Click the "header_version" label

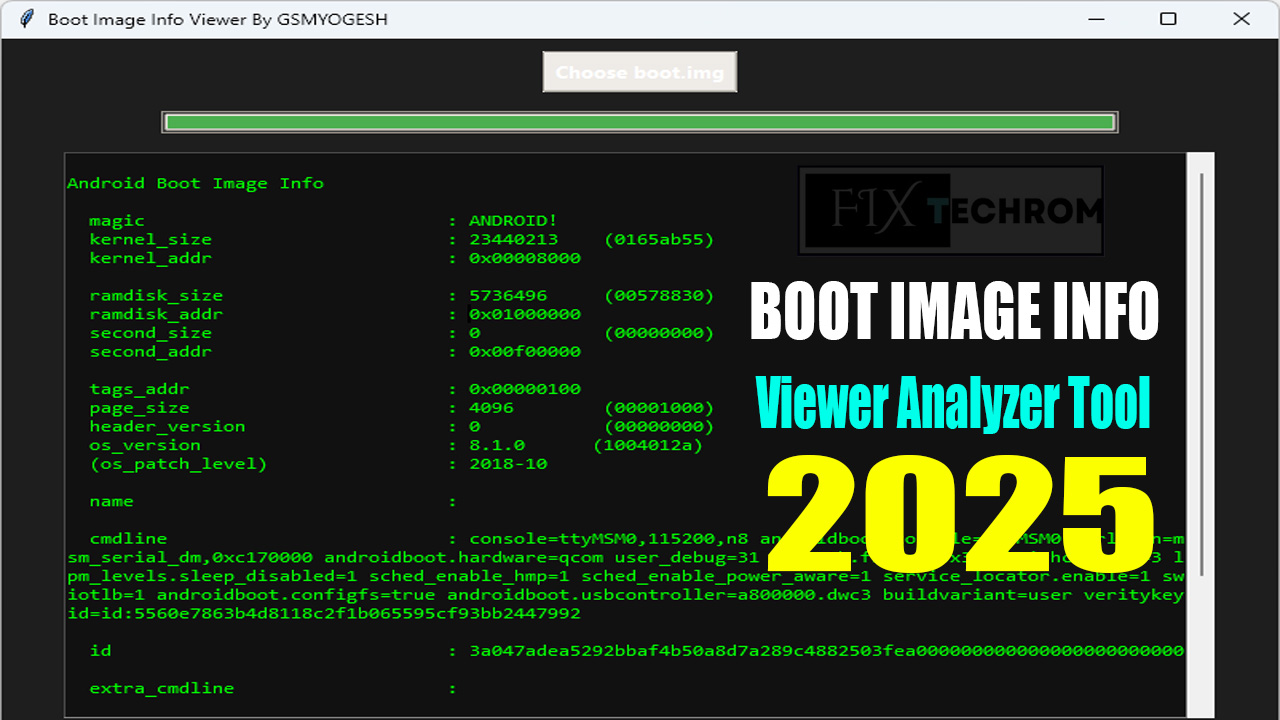168,427
